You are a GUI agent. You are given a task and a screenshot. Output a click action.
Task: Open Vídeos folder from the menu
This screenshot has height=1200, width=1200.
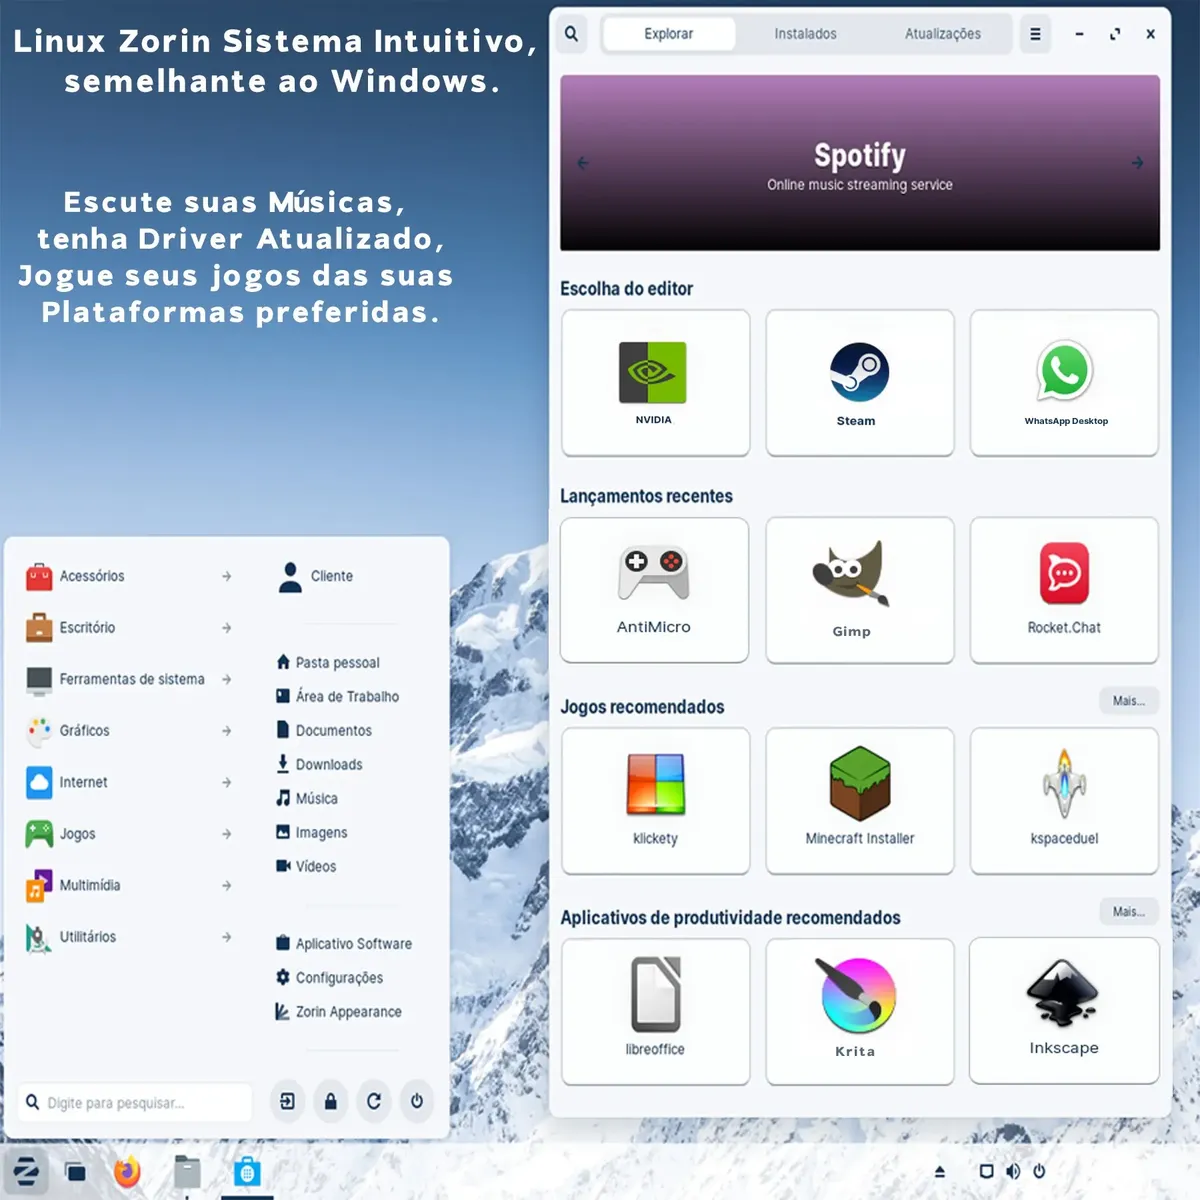point(306,866)
